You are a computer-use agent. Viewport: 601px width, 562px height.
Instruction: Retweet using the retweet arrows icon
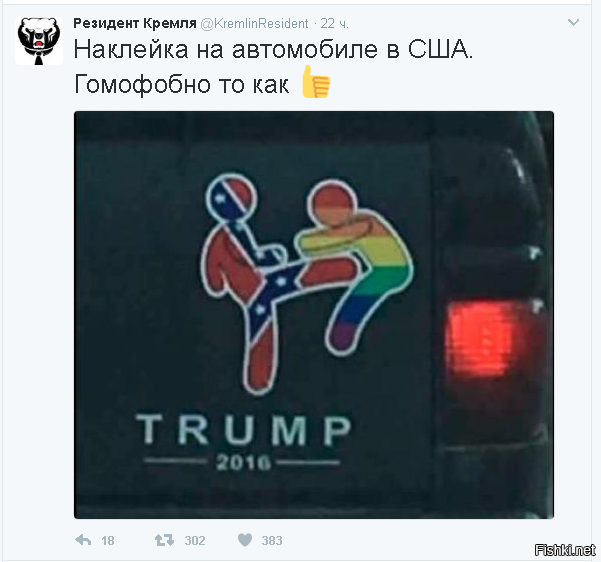pos(164,540)
